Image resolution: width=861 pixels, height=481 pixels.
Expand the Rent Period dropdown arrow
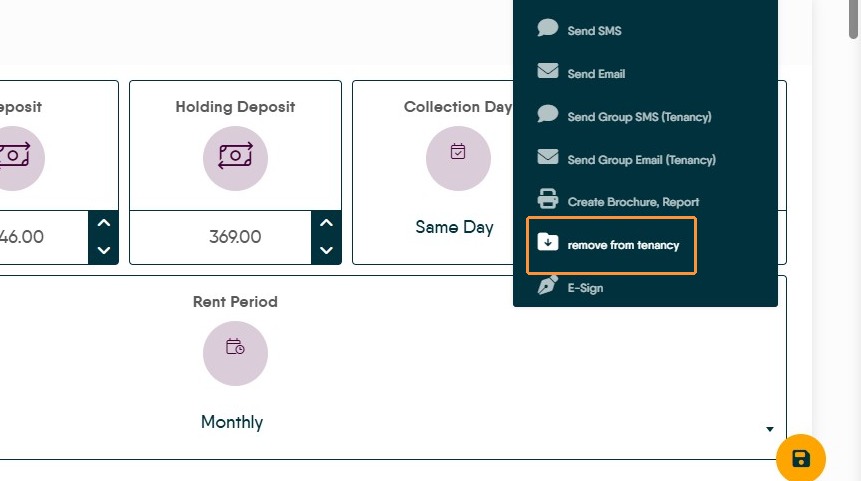pyautogui.click(x=769, y=429)
